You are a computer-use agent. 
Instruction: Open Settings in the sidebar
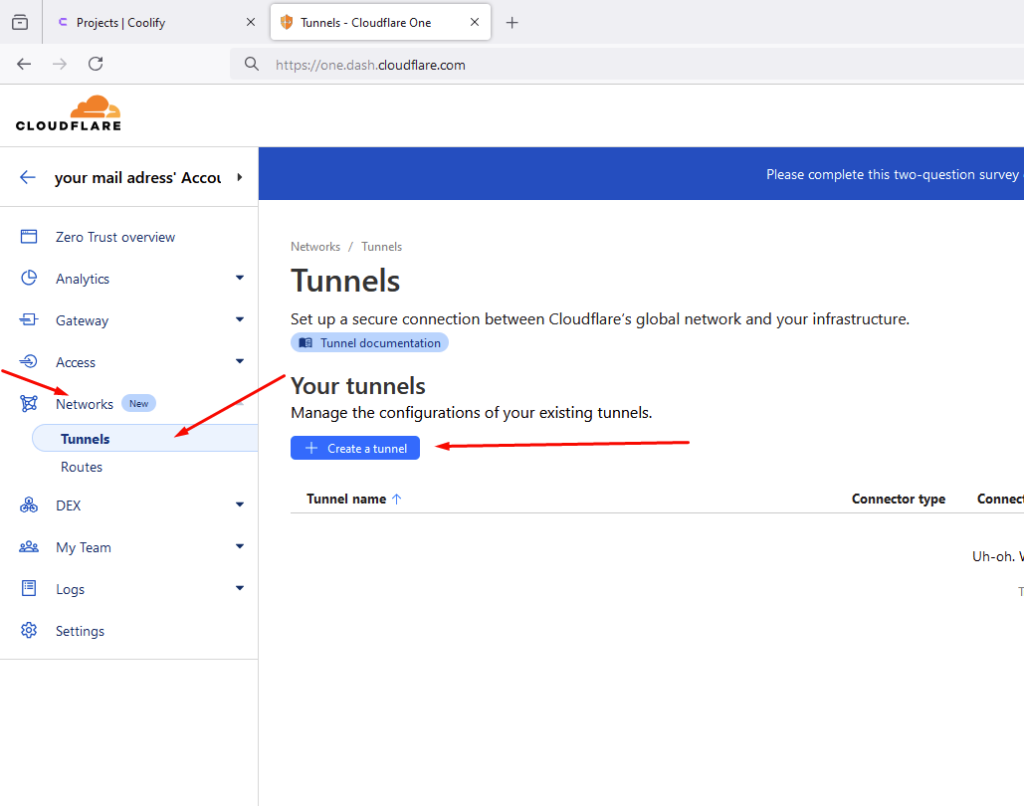80,631
